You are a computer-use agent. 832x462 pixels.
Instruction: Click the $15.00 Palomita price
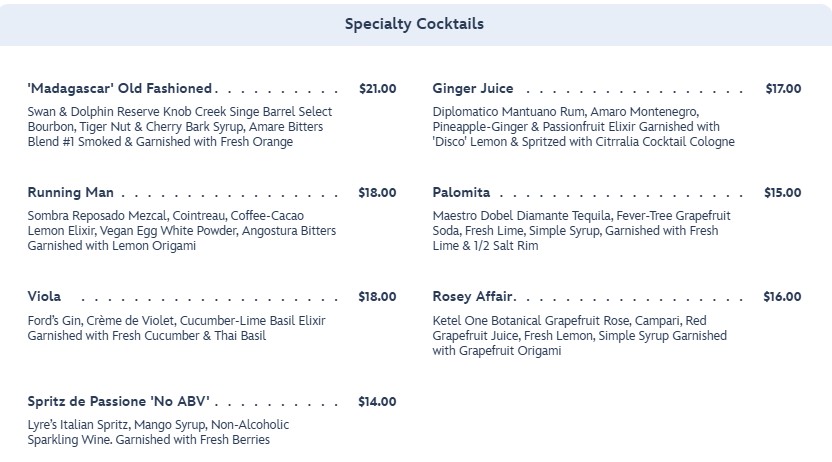coord(783,192)
